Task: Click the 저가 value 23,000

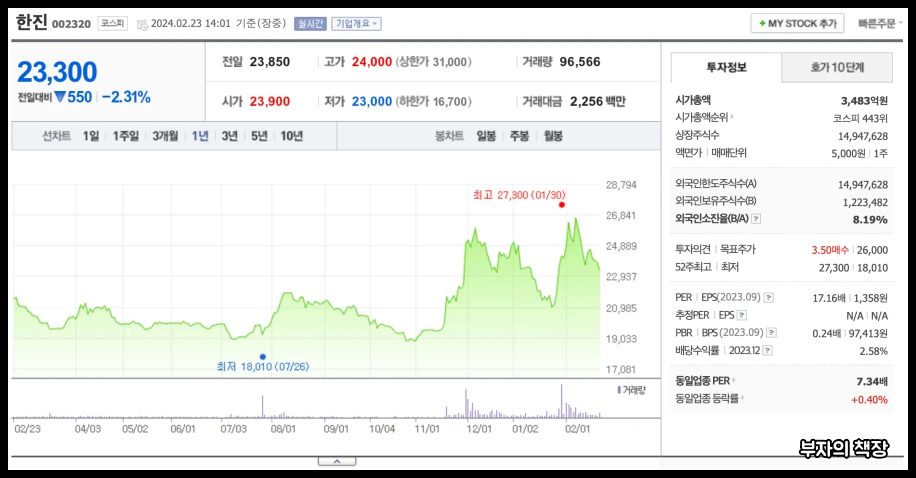Action: [x=372, y=102]
